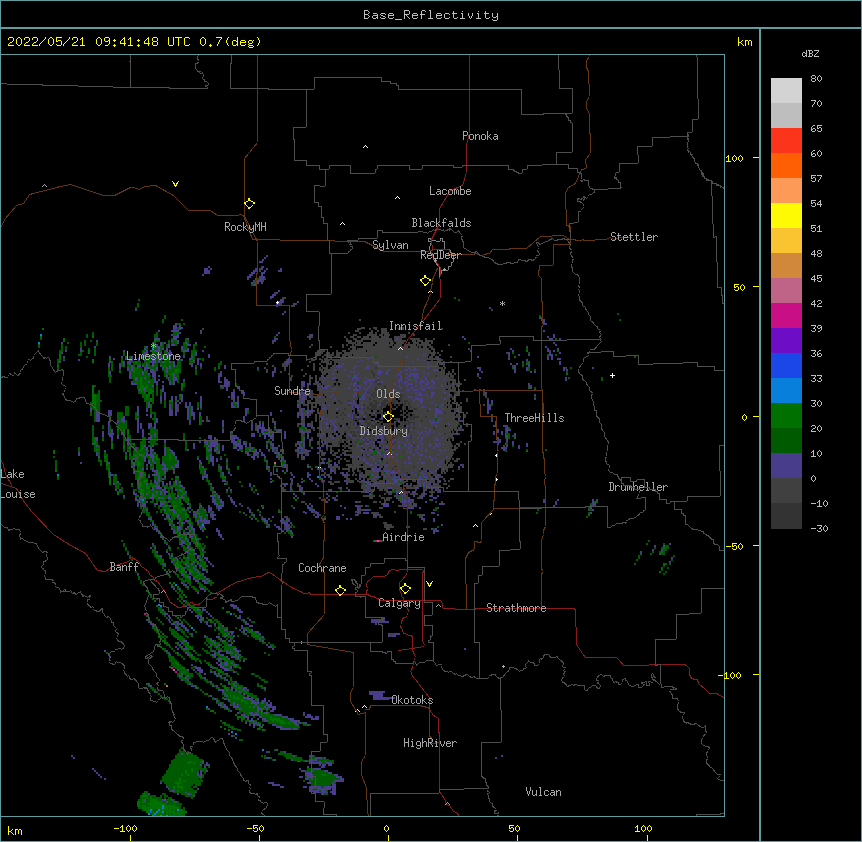
Task: Select the Lacombe city label
Action: [450, 191]
